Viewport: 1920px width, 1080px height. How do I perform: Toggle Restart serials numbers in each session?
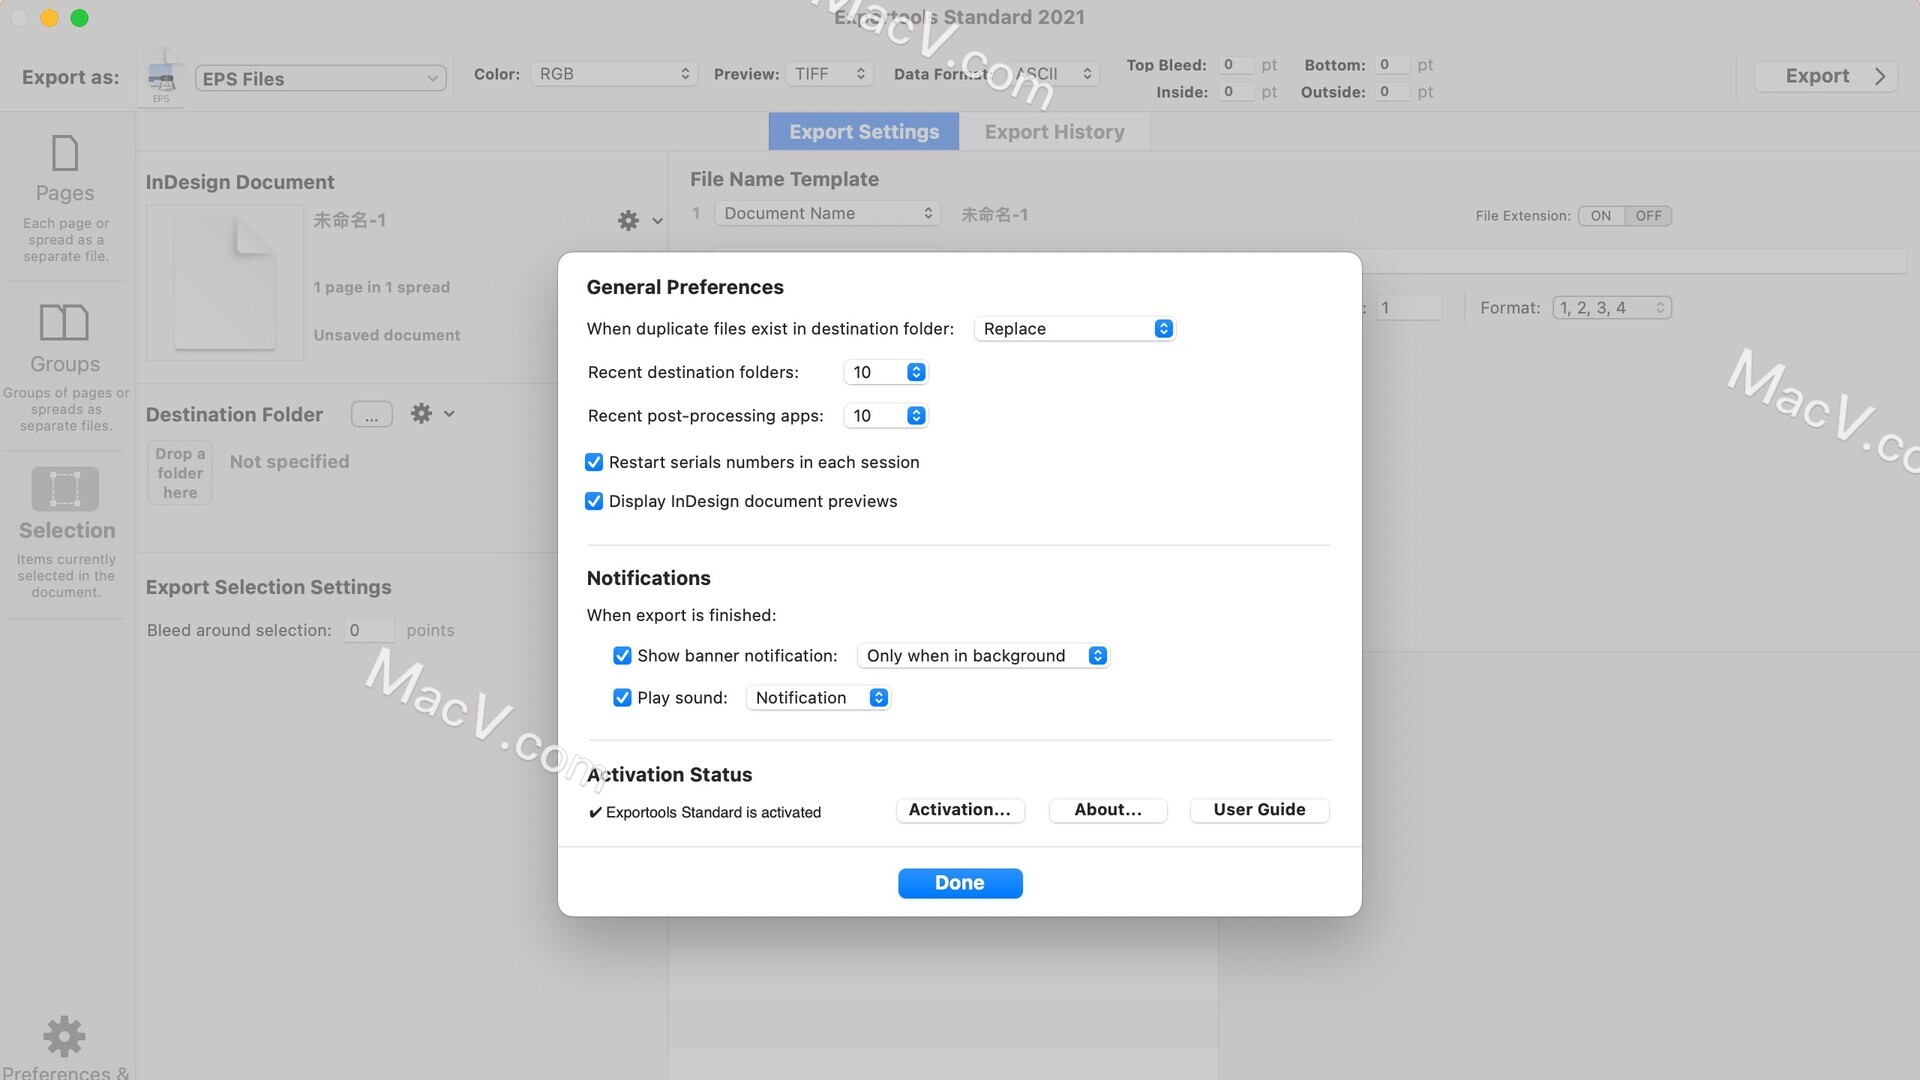(594, 462)
